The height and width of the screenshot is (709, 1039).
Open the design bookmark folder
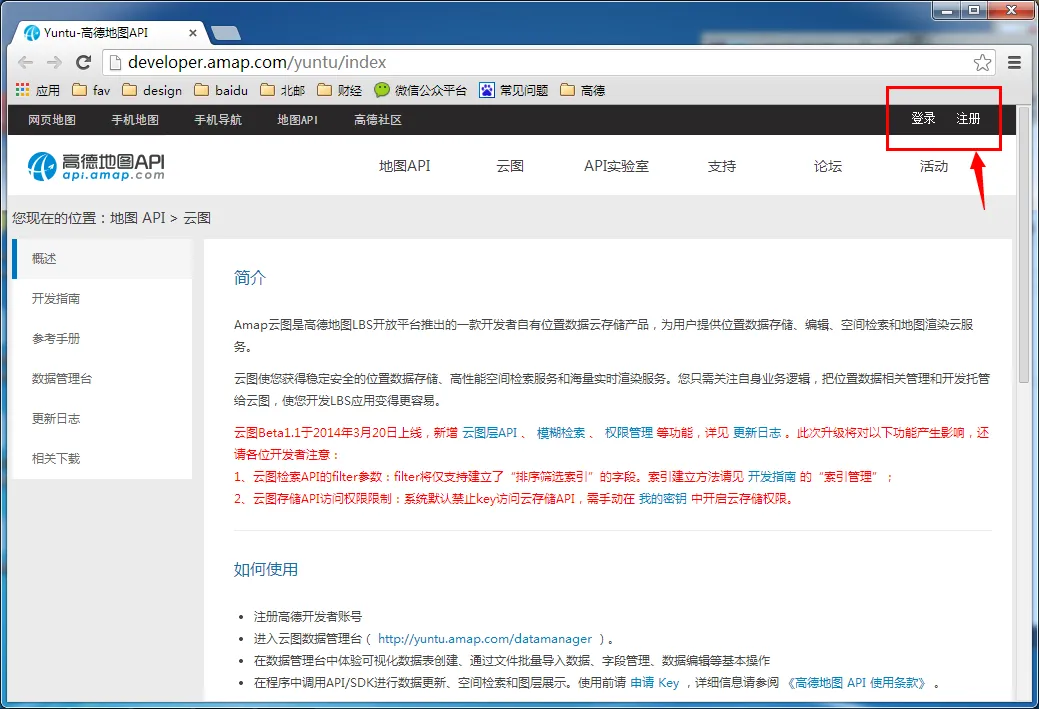(152, 90)
